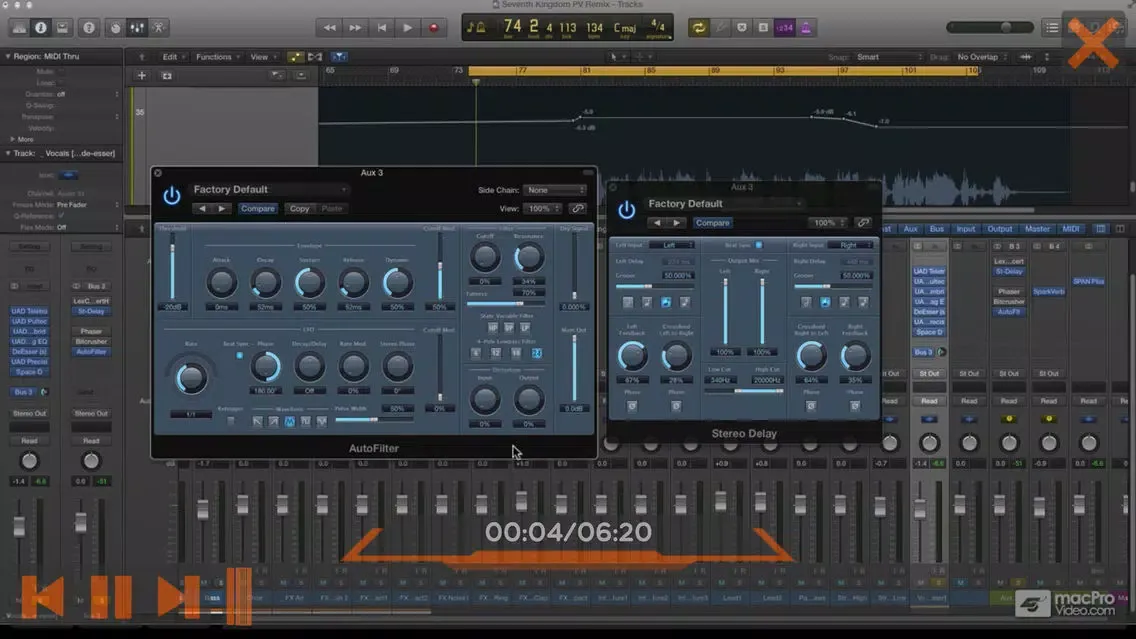The image size is (1136, 639).
Task: Select the highlighted LFO waveform button
Action: coord(290,421)
